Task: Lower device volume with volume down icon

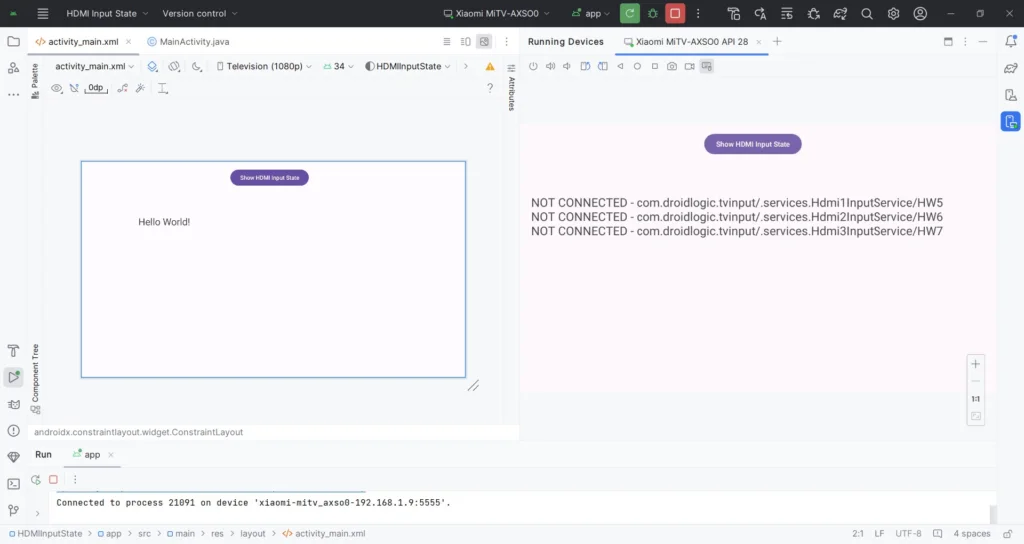Action: pos(567,66)
